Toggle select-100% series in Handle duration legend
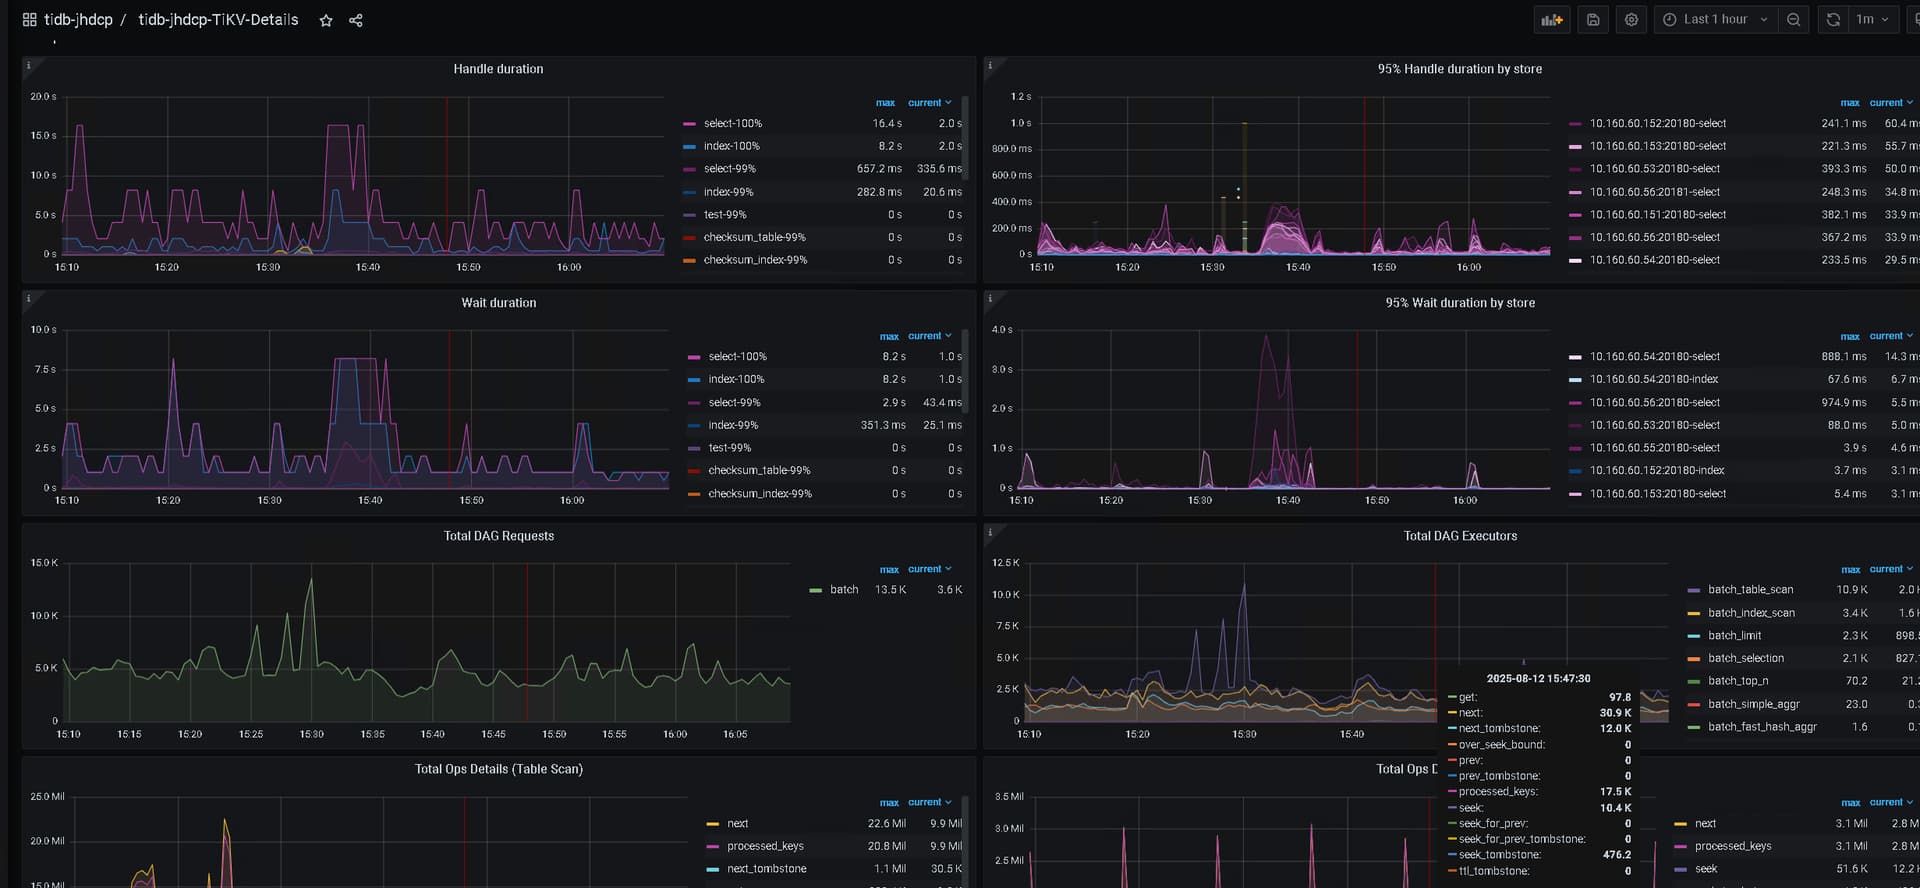 click(732, 123)
